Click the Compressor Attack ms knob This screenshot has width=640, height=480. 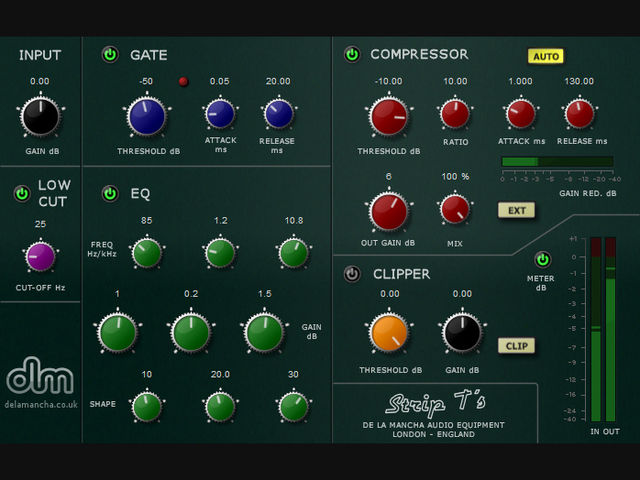pyautogui.click(x=521, y=114)
